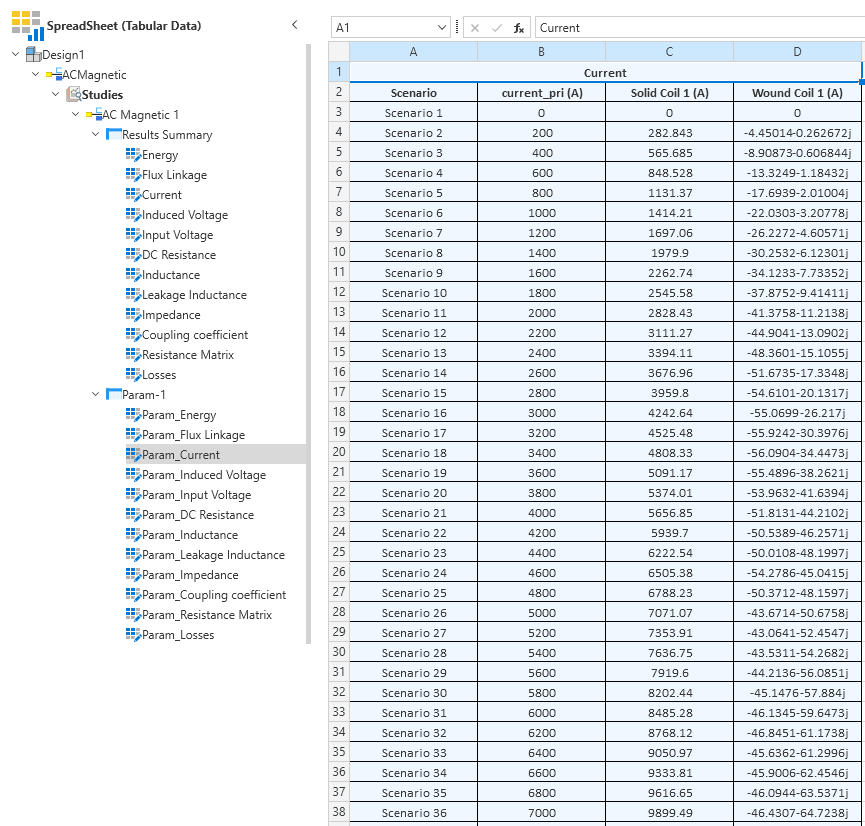Click the formula bar cancel X icon
Screen dimensions: 865x826
click(x=475, y=28)
